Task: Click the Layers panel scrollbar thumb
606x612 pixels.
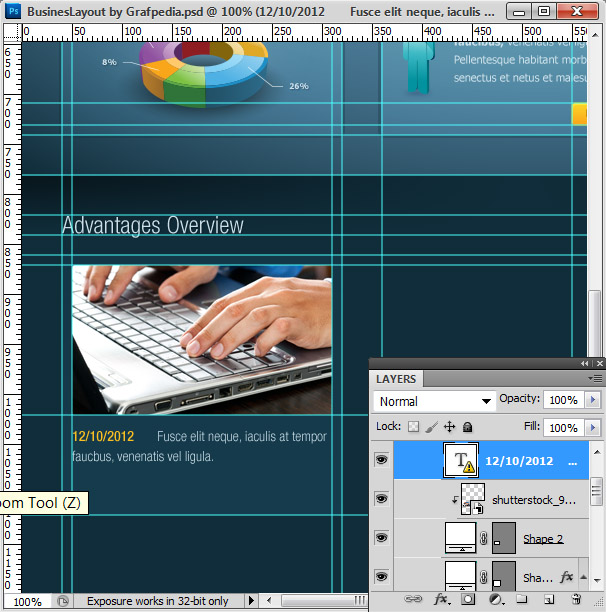Action: pos(597,491)
